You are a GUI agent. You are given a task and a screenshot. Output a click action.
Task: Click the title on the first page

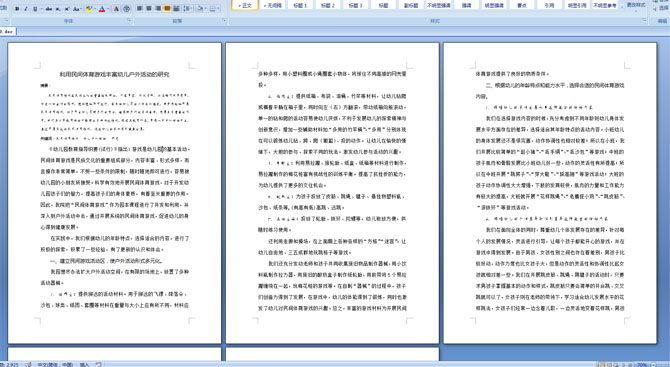tap(115, 74)
